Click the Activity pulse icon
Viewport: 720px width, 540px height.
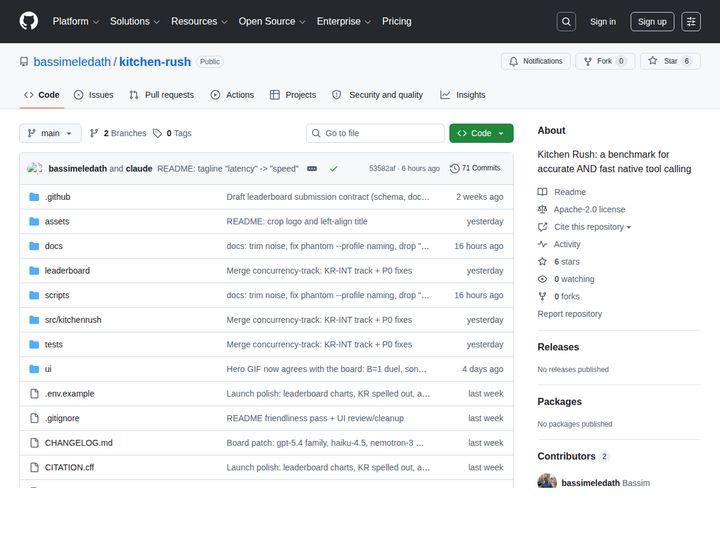point(542,244)
